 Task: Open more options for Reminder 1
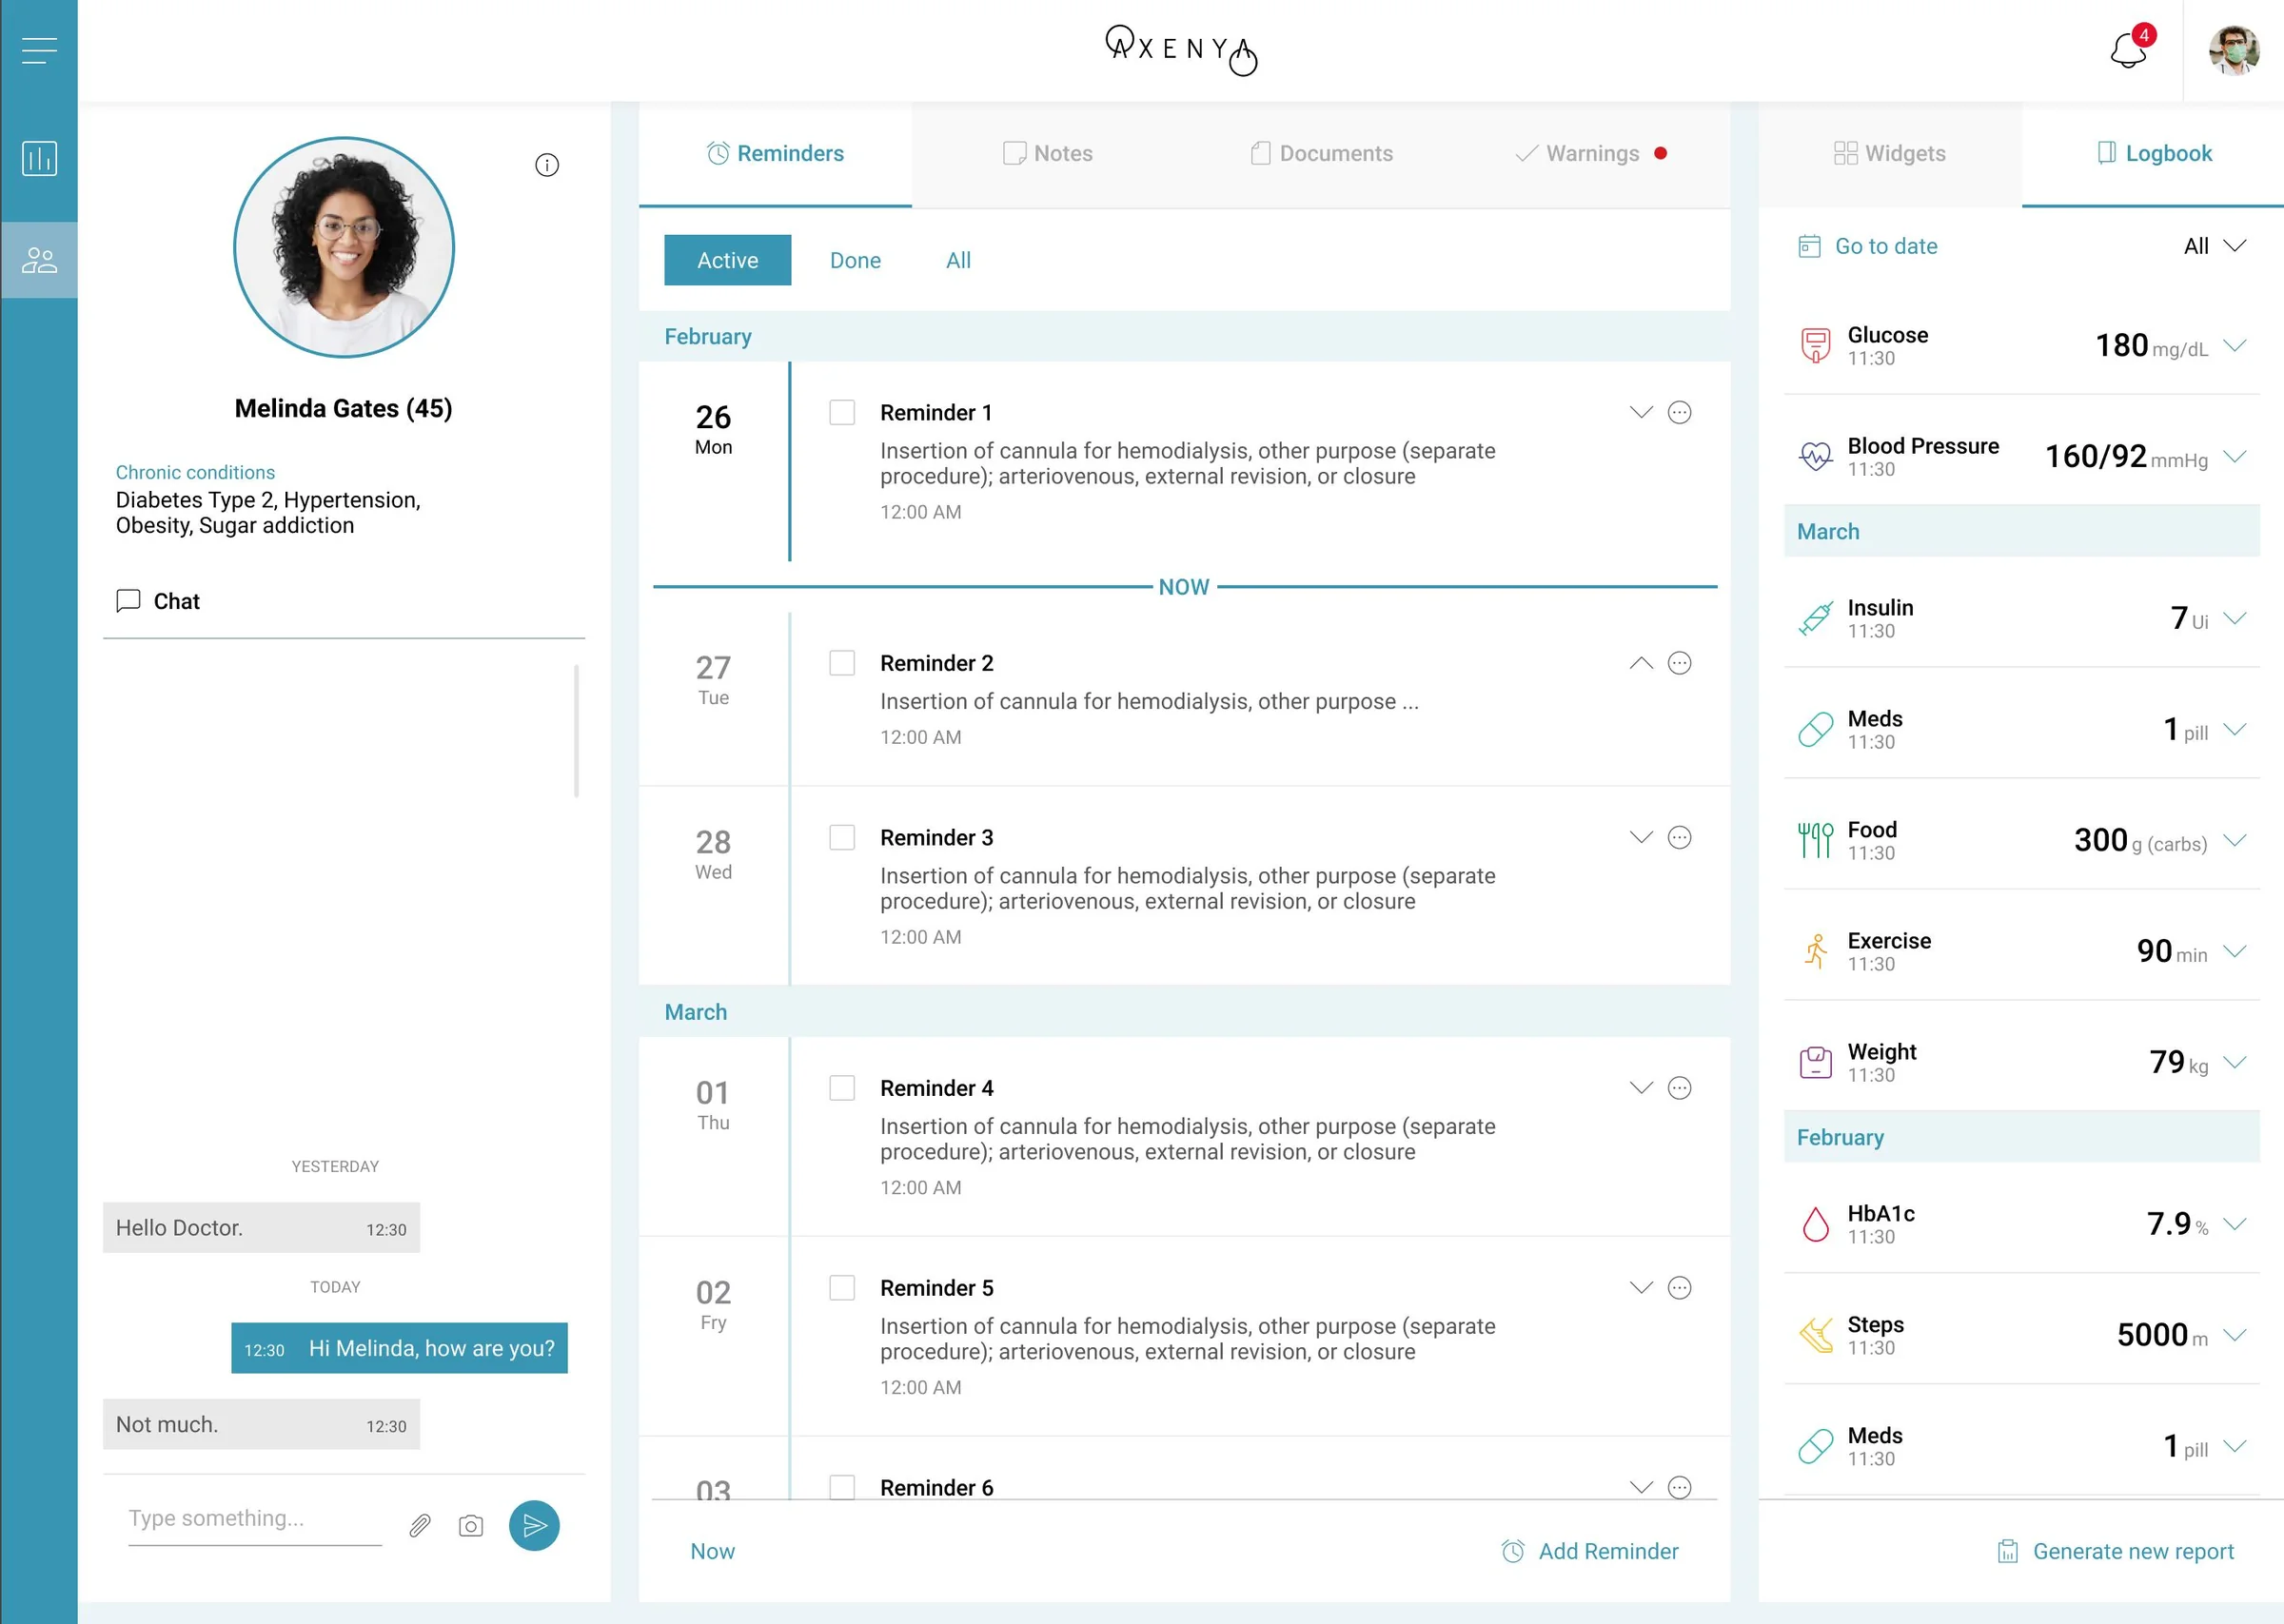pyautogui.click(x=1680, y=412)
